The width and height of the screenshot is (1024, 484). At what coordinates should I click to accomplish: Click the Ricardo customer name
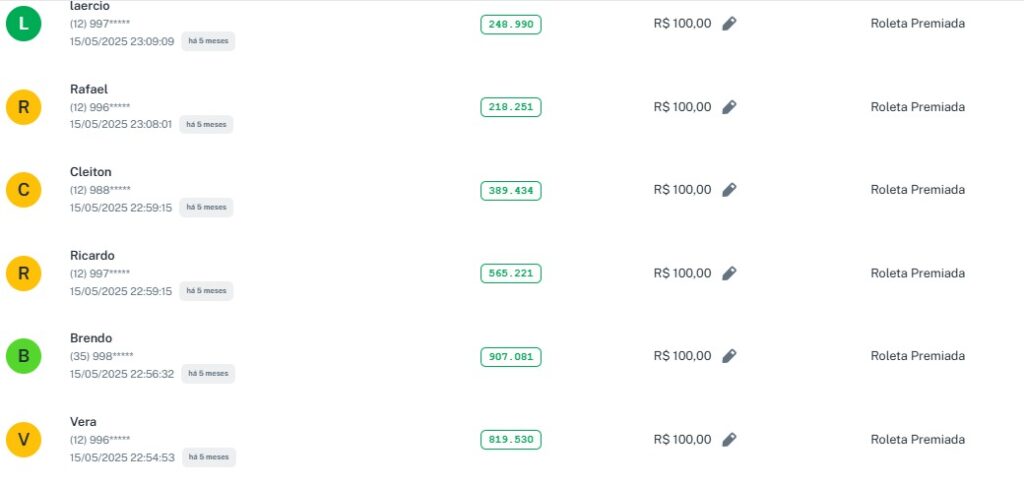point(92,255)
